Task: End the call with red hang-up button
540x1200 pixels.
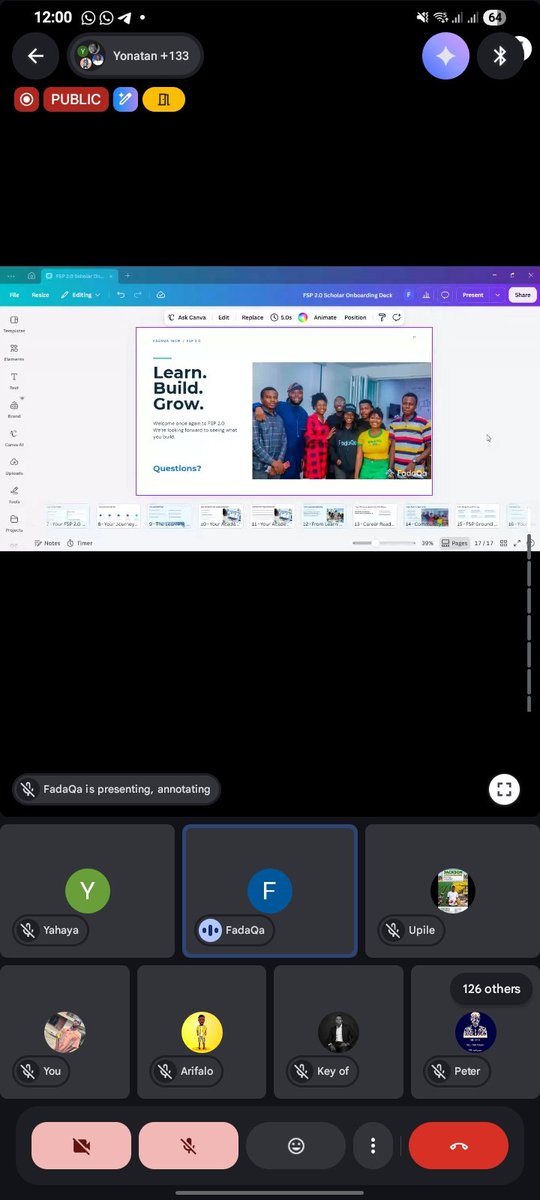Action: click(458, 1146)
